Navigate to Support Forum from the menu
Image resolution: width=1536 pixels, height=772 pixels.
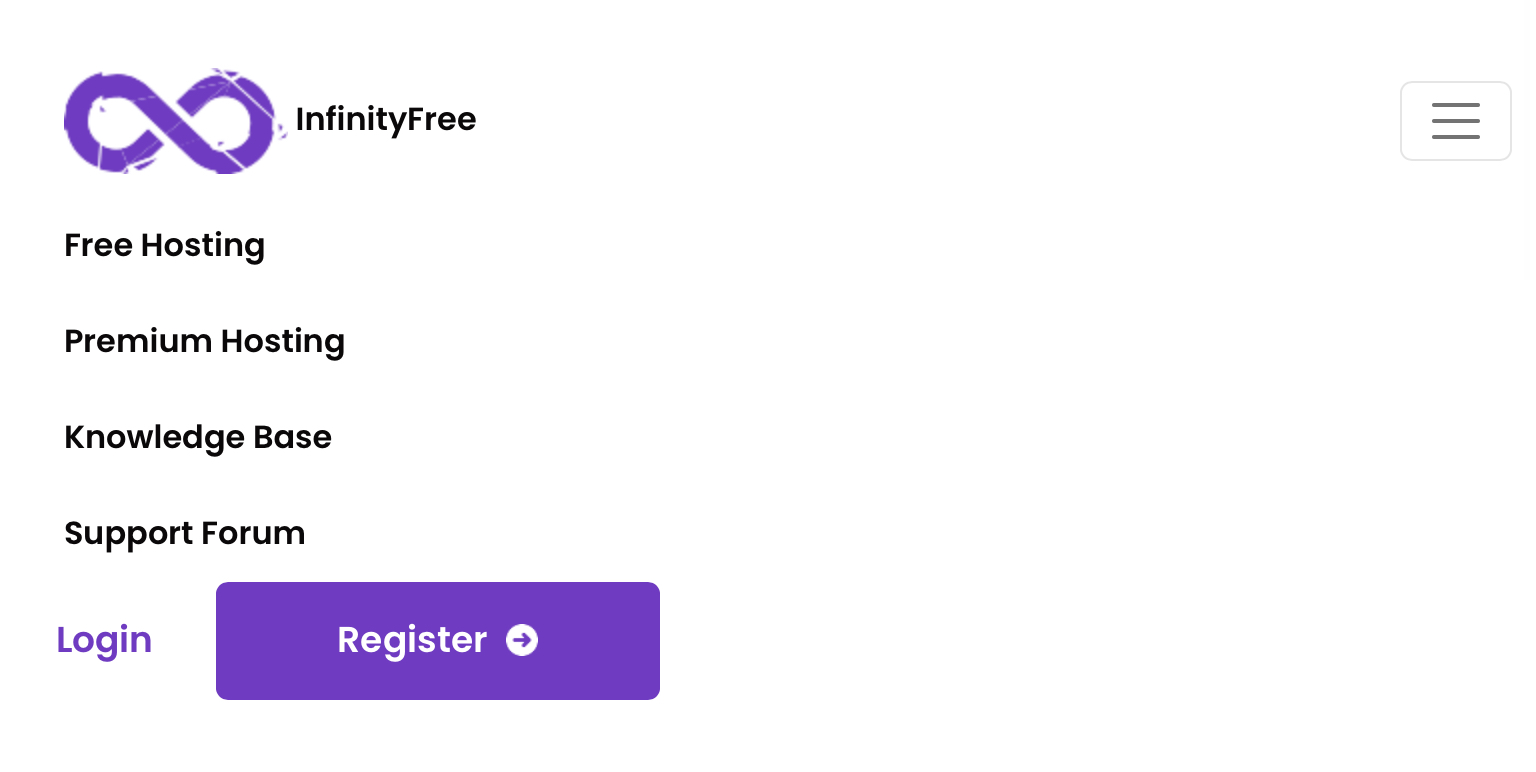(x=184, y=533)
